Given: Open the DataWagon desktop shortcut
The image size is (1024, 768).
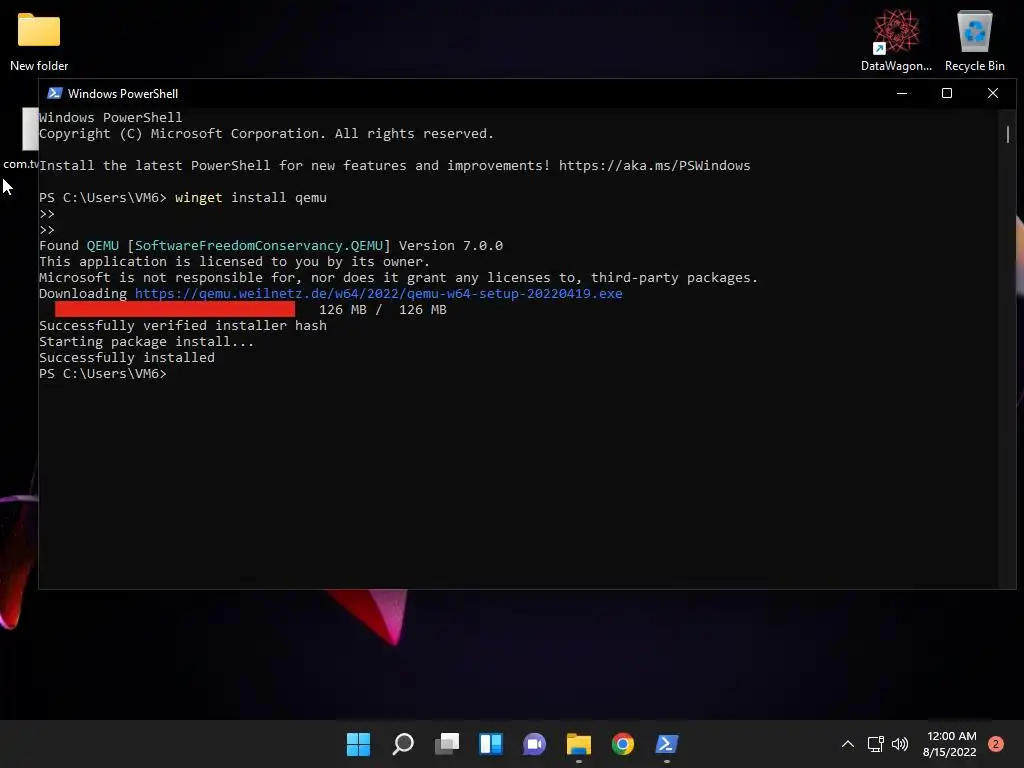Looking at the screenshot, I should (896, 41).
